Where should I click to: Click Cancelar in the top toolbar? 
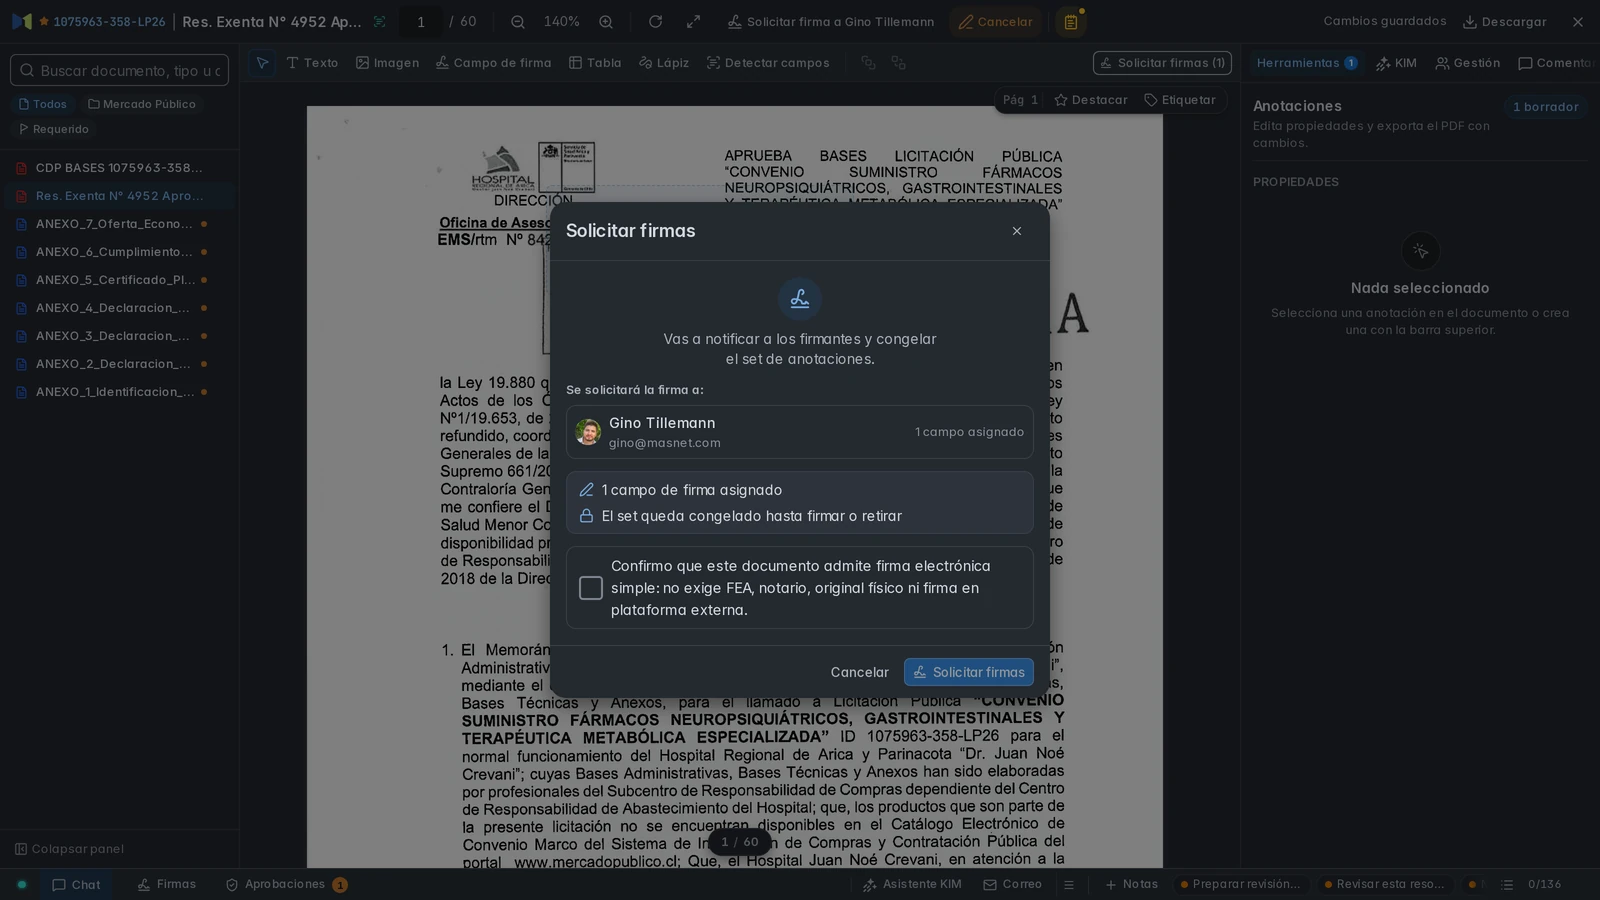[995, 22]
